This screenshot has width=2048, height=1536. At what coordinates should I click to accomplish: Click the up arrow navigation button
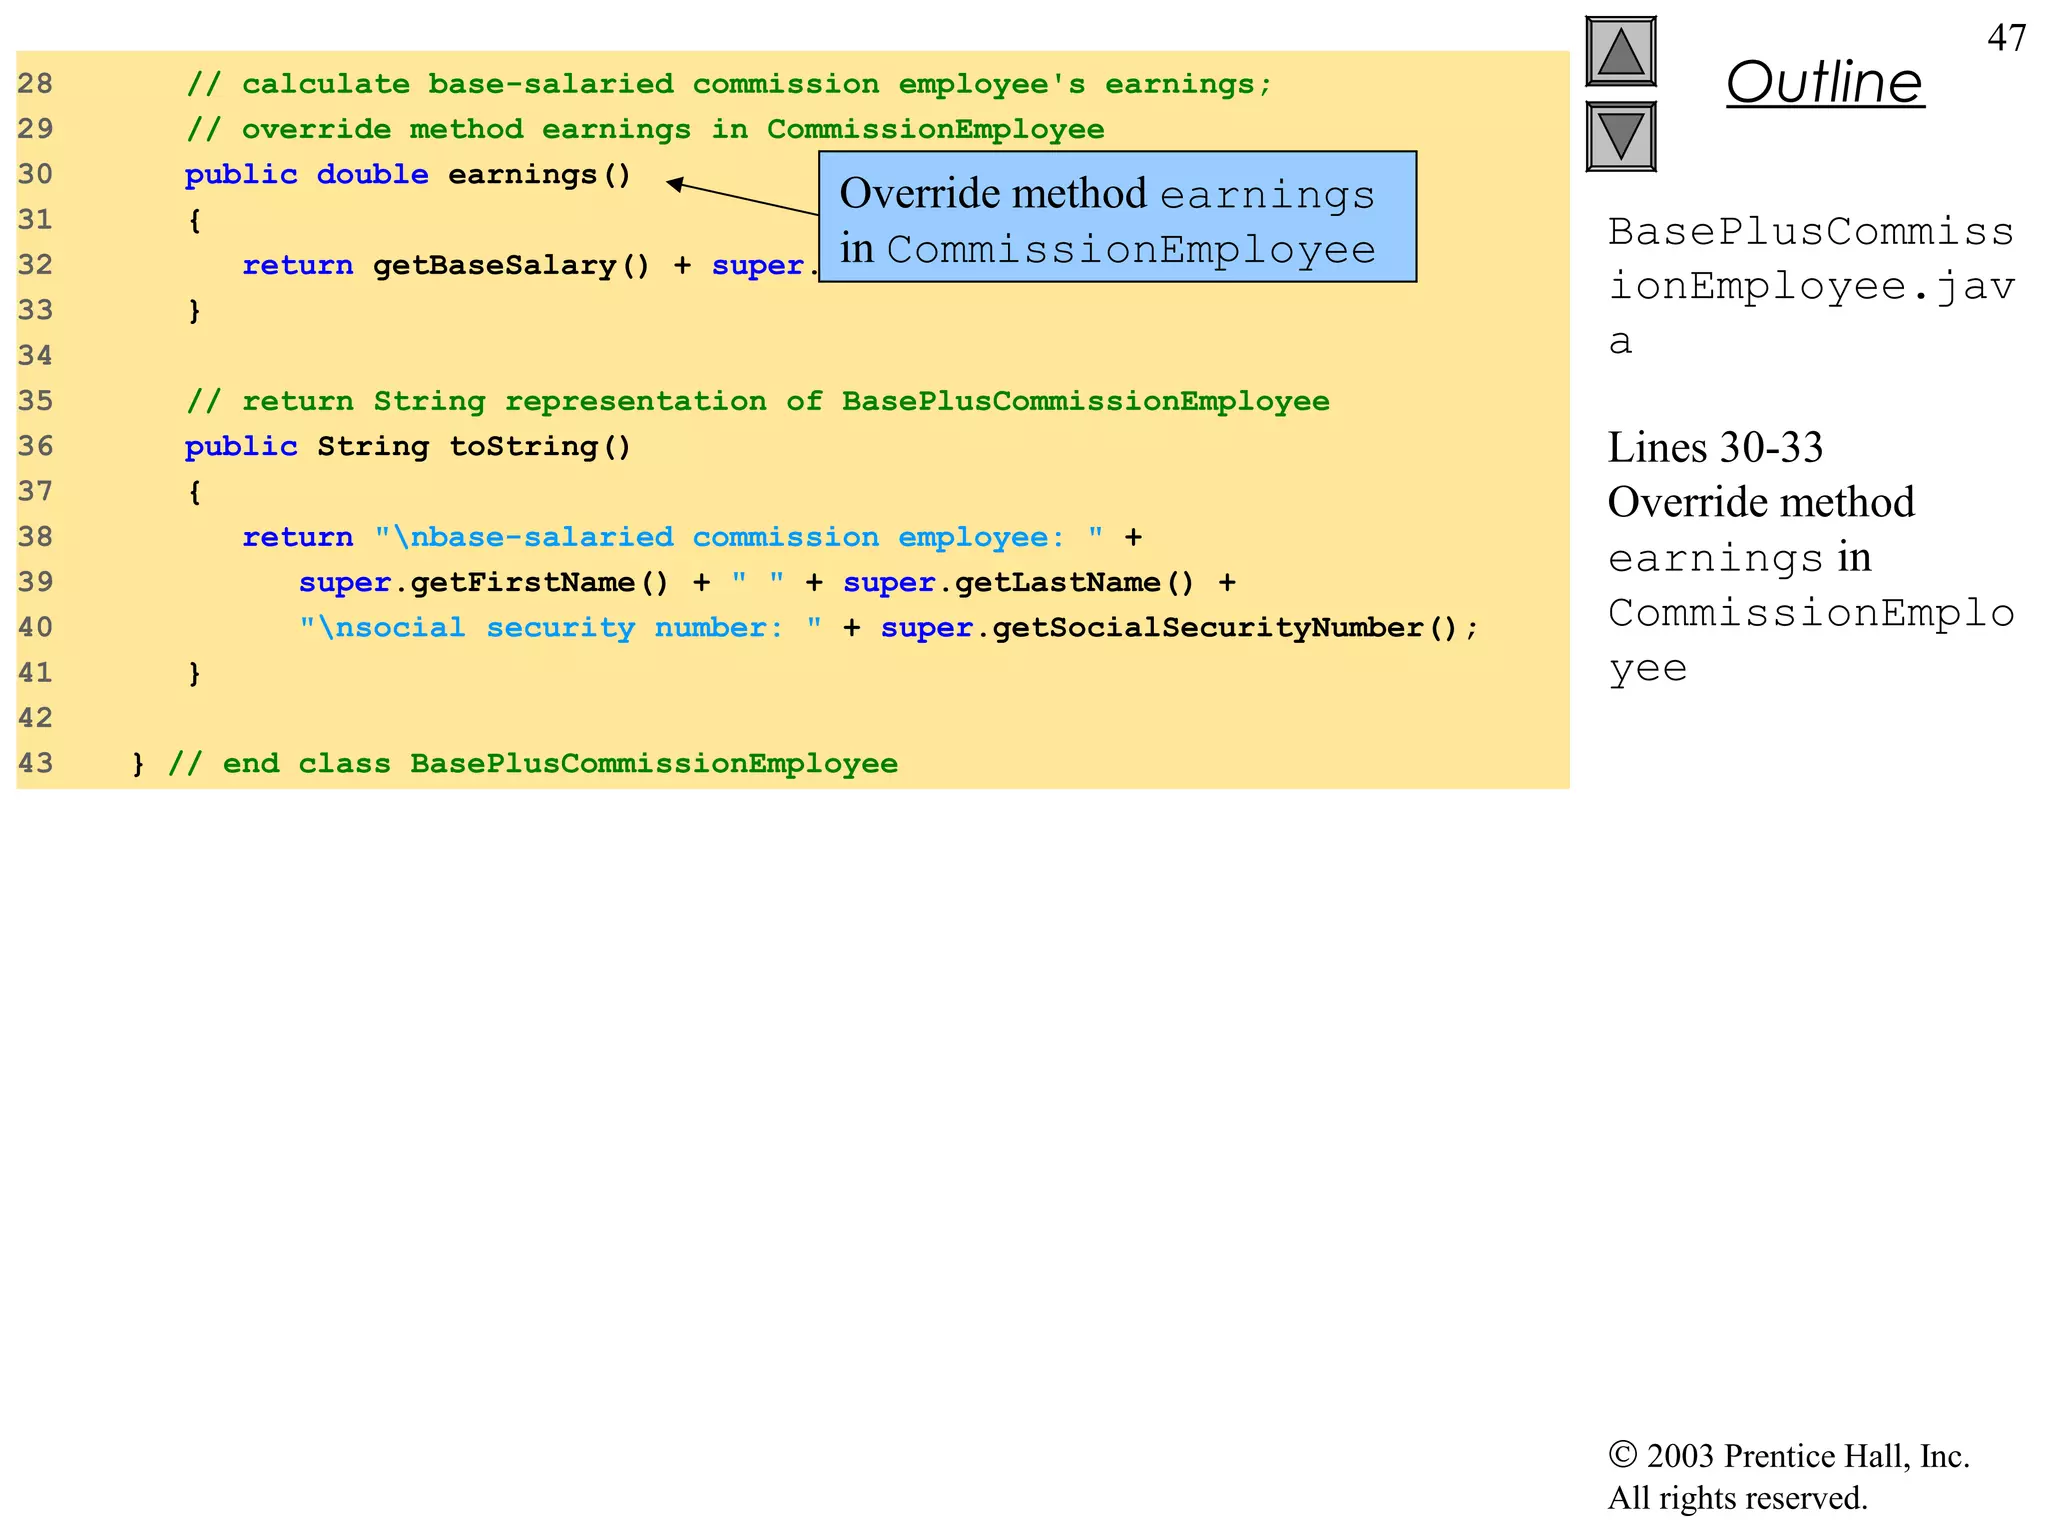pyautogui.click(x=1620, y=52)
